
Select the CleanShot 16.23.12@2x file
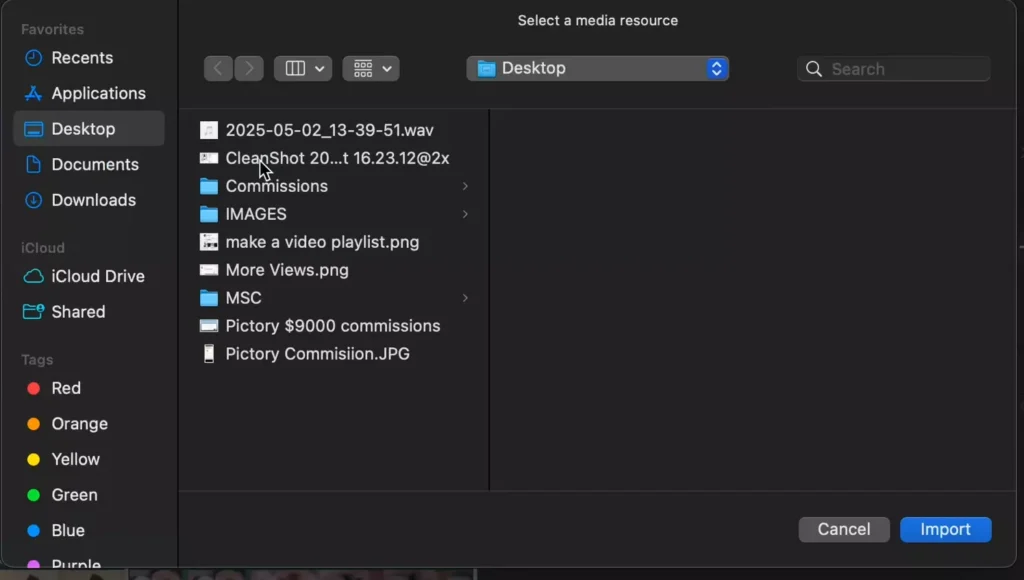click(335, 158)
